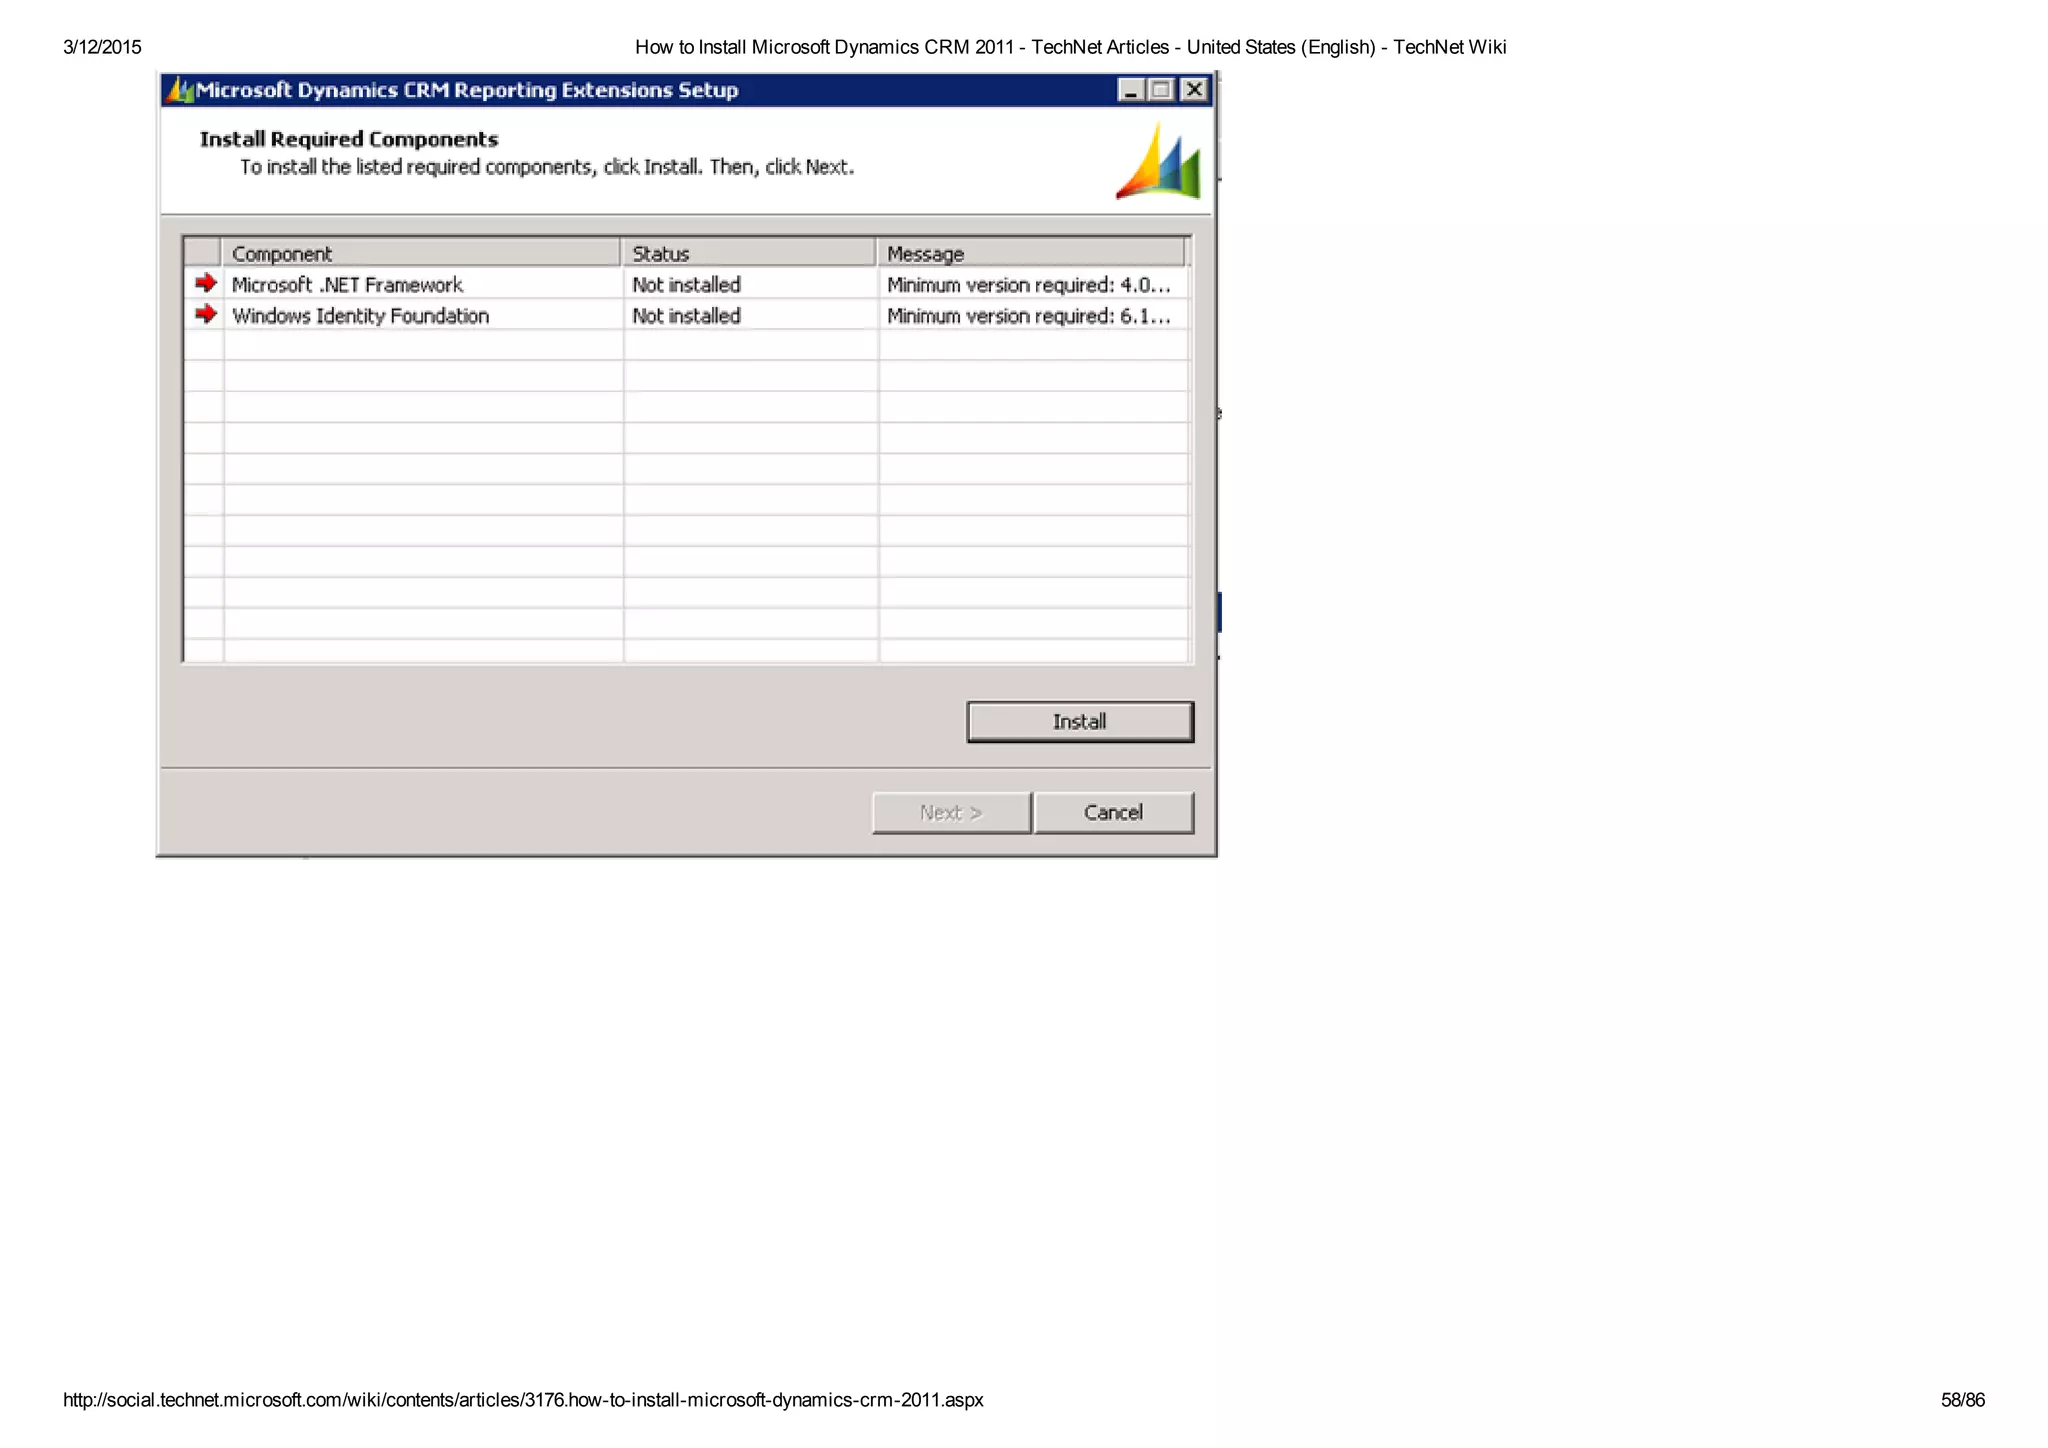
Task: Click the Component column header
Action: tap(421, 253)
